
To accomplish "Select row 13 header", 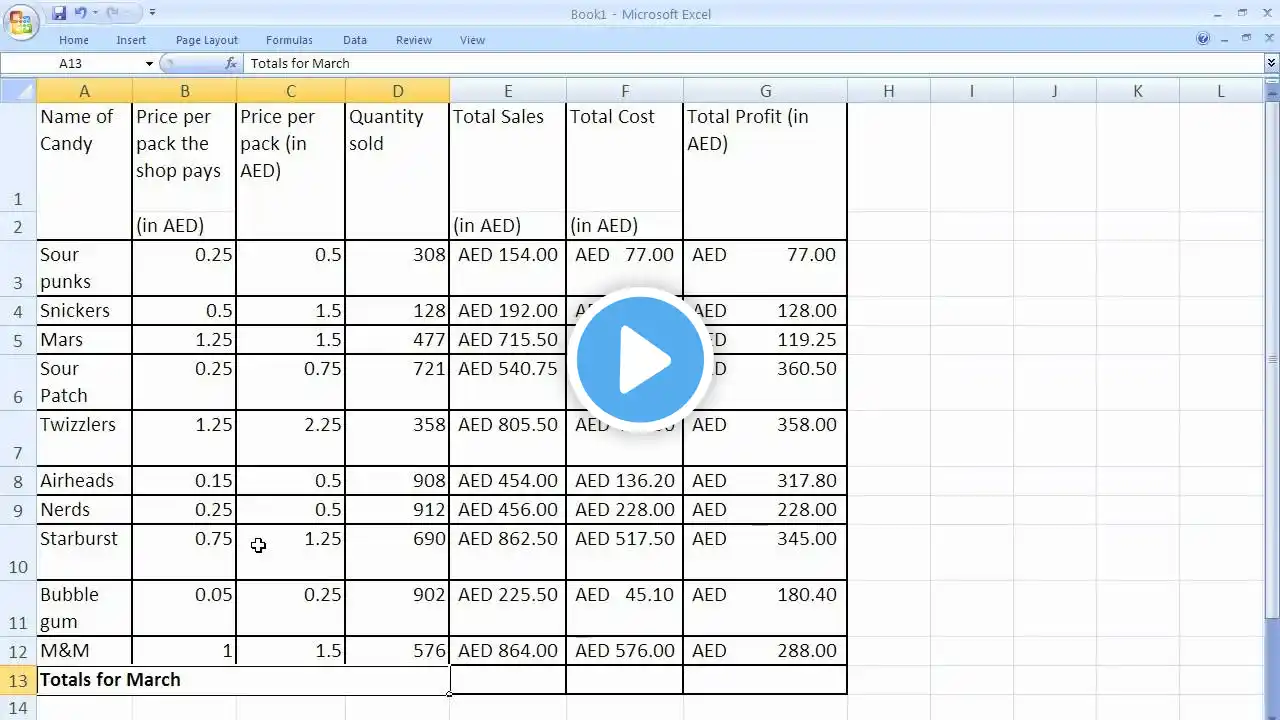I will [18, 680].
